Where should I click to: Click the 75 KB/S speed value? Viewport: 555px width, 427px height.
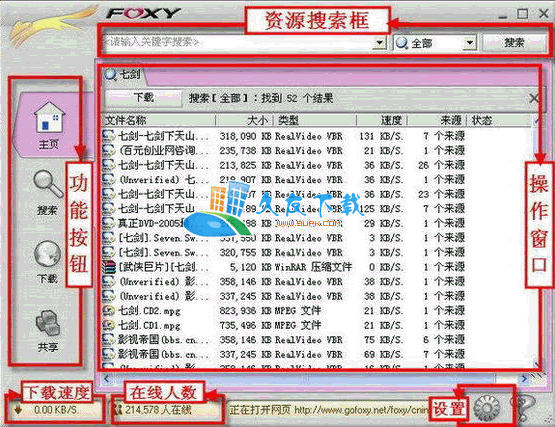click(x=384, y=339)
